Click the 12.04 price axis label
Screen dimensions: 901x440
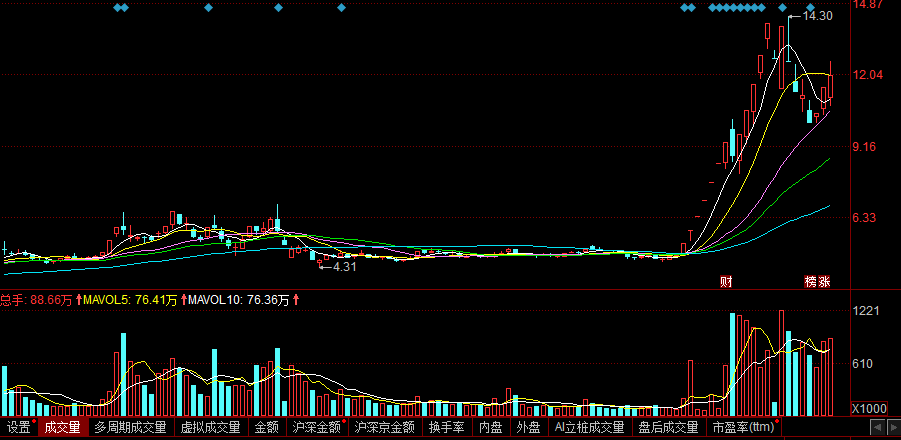(868, 75)
